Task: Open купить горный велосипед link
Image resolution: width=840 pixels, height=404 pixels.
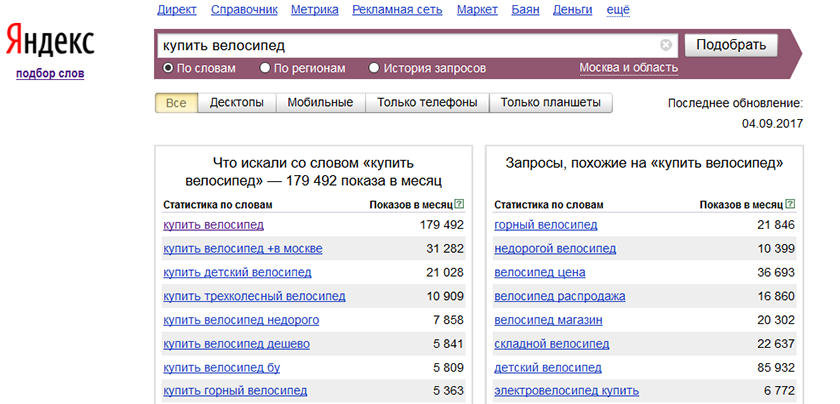Action: coord(235,391)
